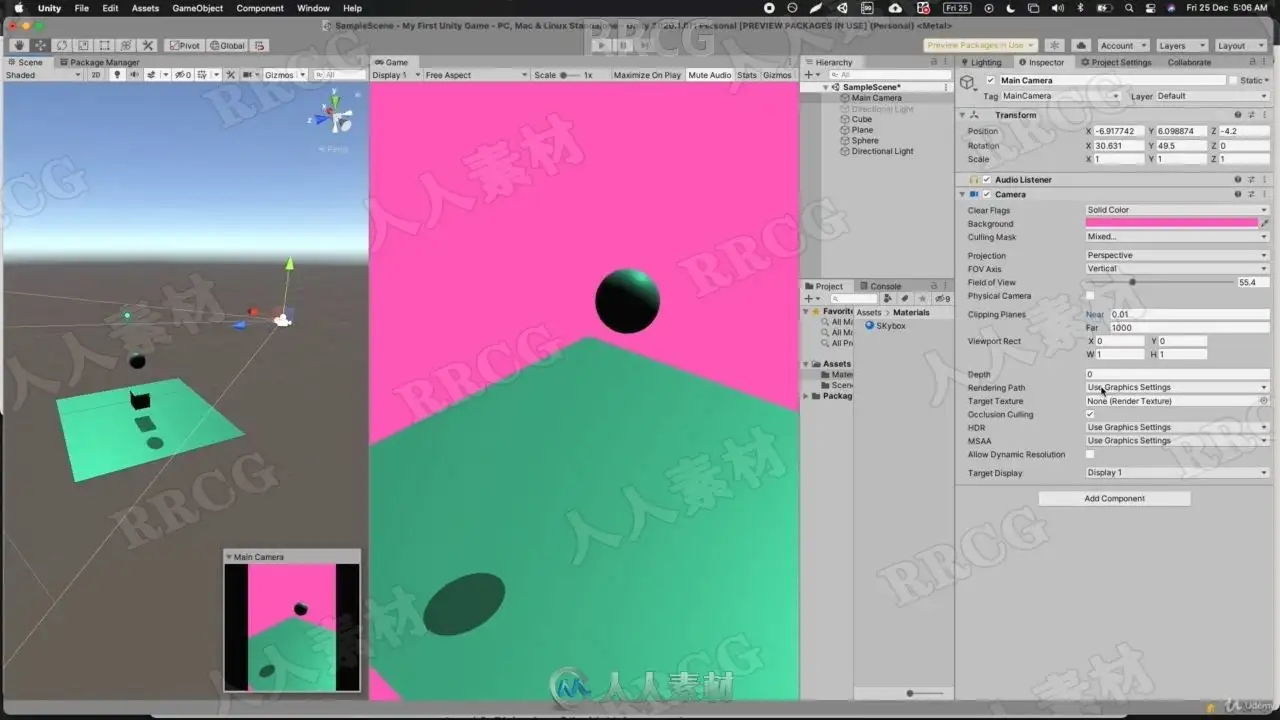Open MSAA dropdown
The height and width of the screenshot is (720, 1280).
pyautogui.click(x=1178, y=441)
